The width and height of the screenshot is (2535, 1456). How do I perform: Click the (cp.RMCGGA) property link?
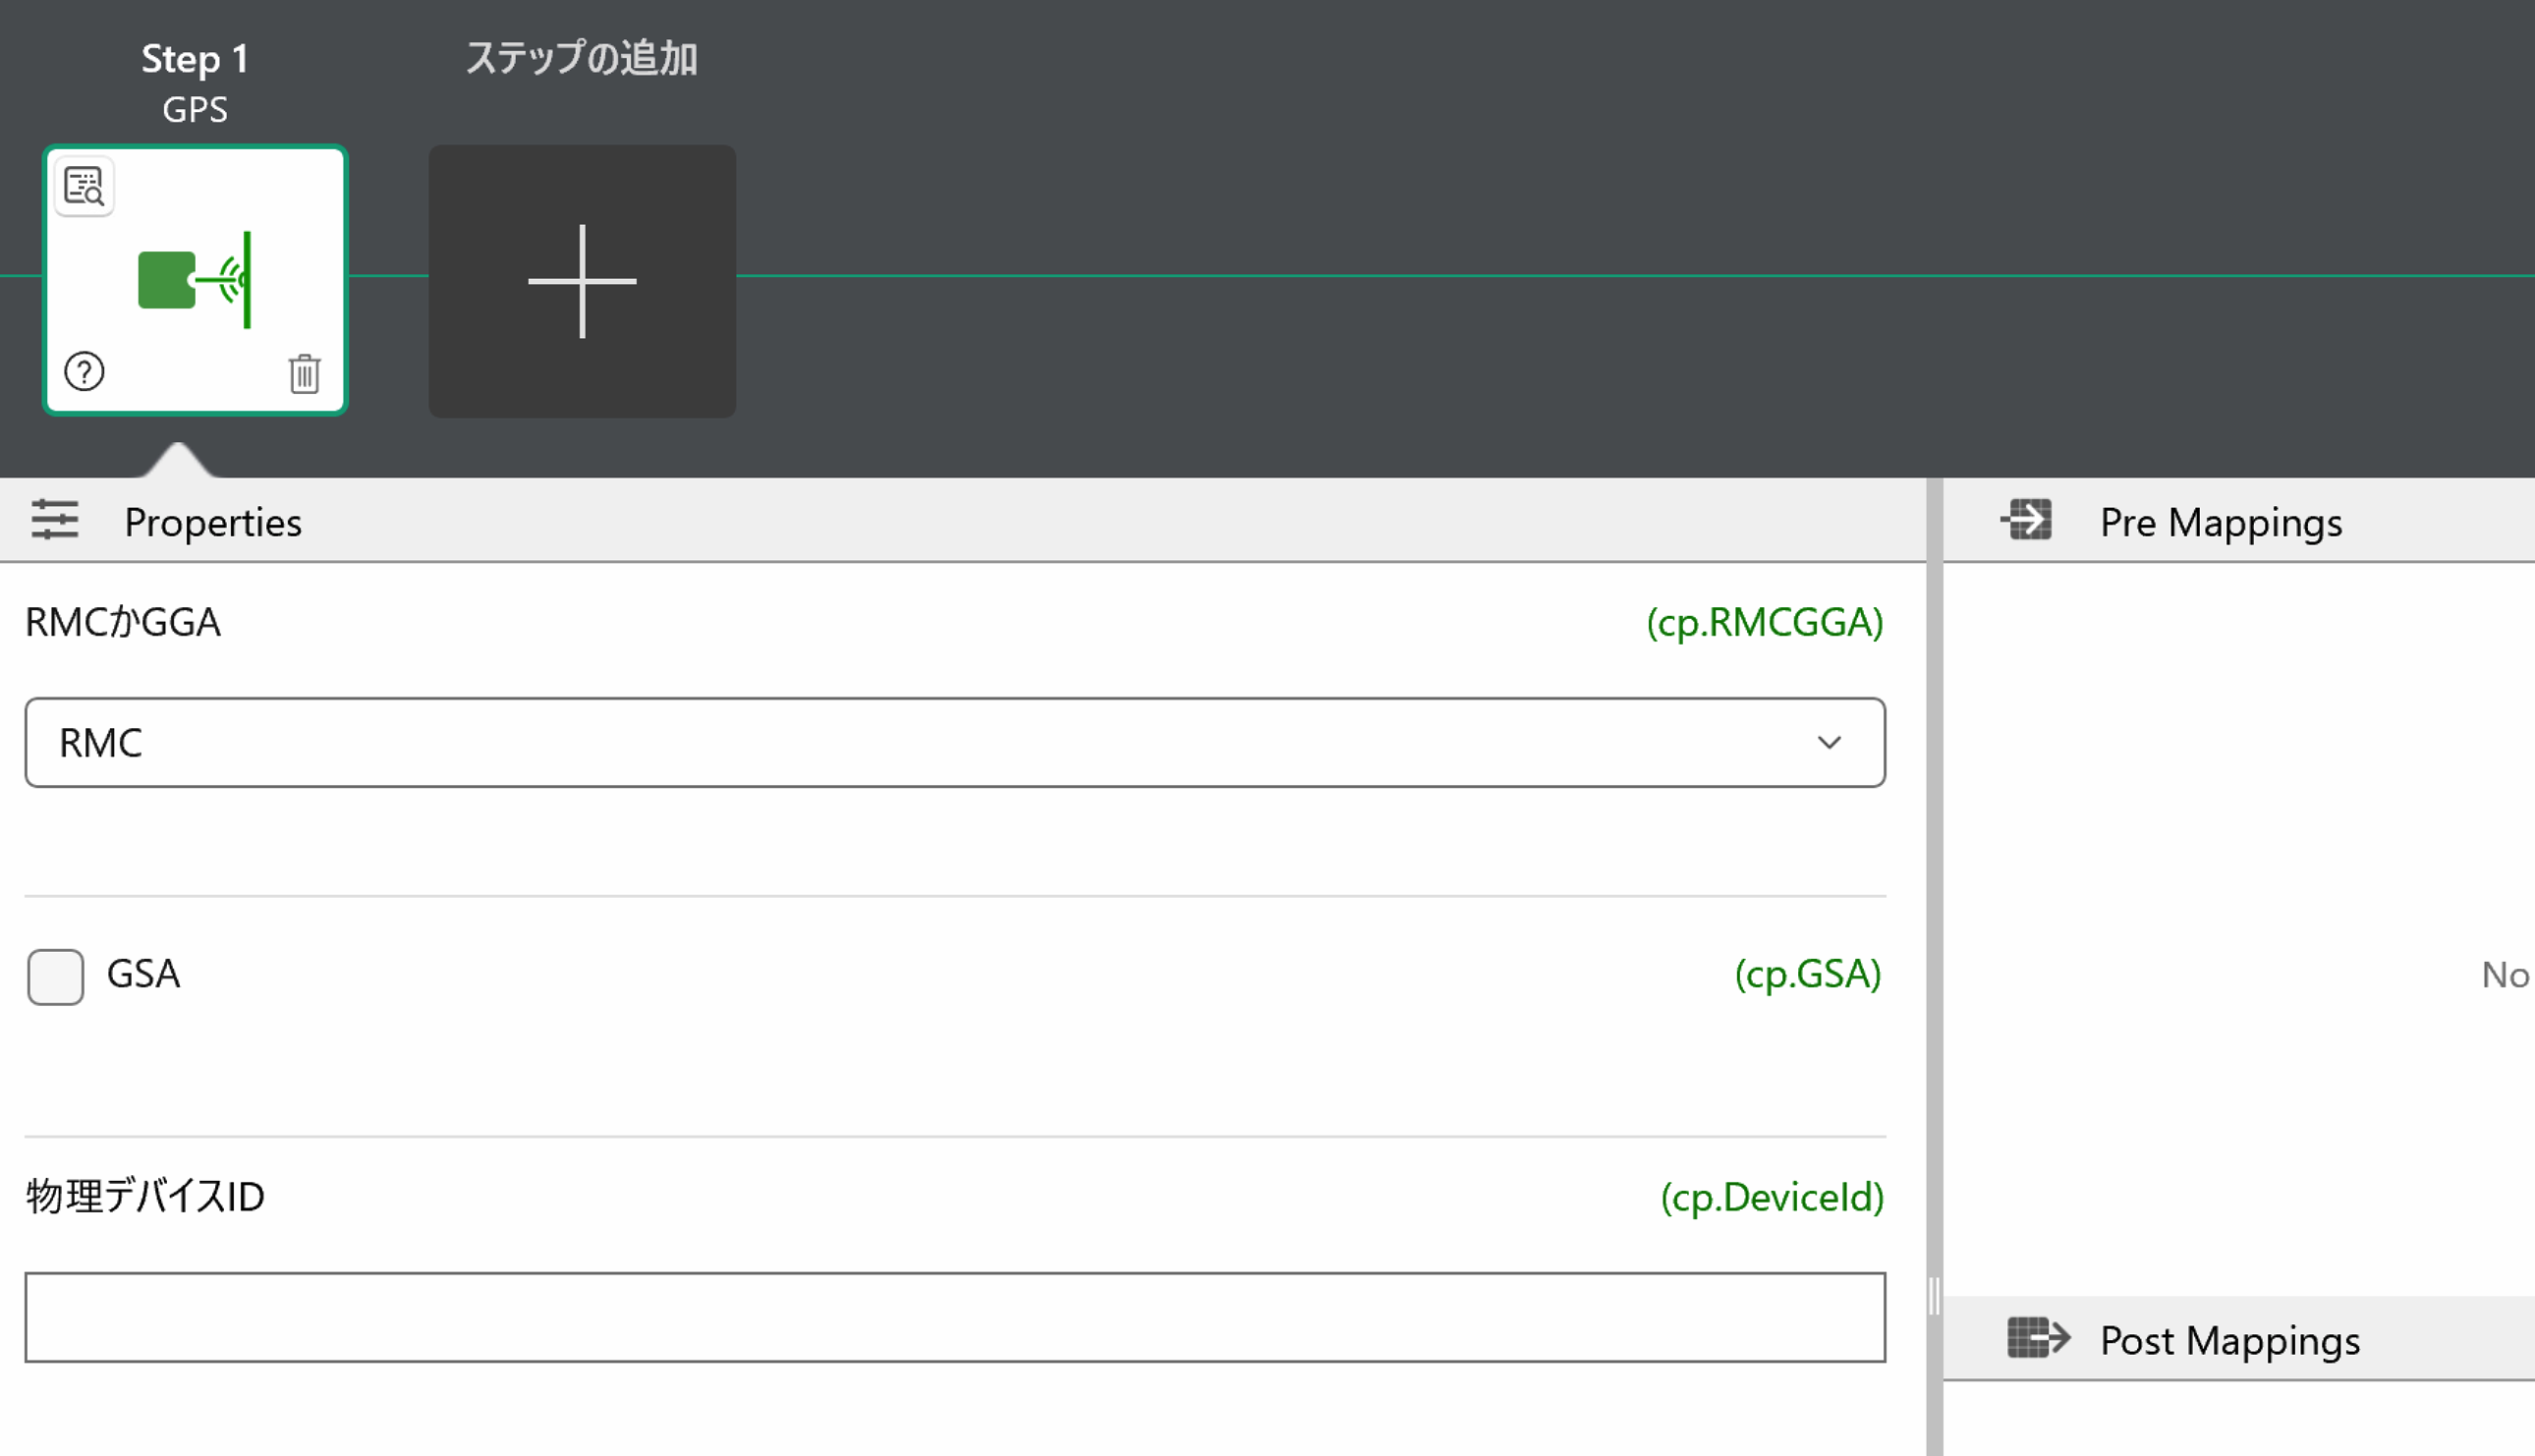(x=1765, y=622)
